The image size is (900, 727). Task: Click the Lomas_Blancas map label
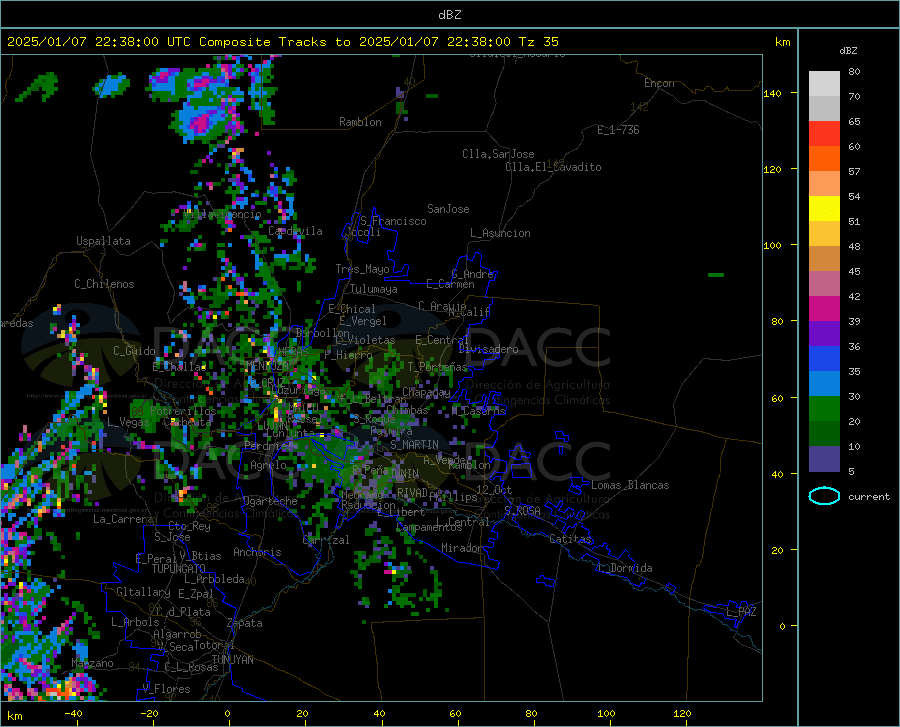point(630,485)
